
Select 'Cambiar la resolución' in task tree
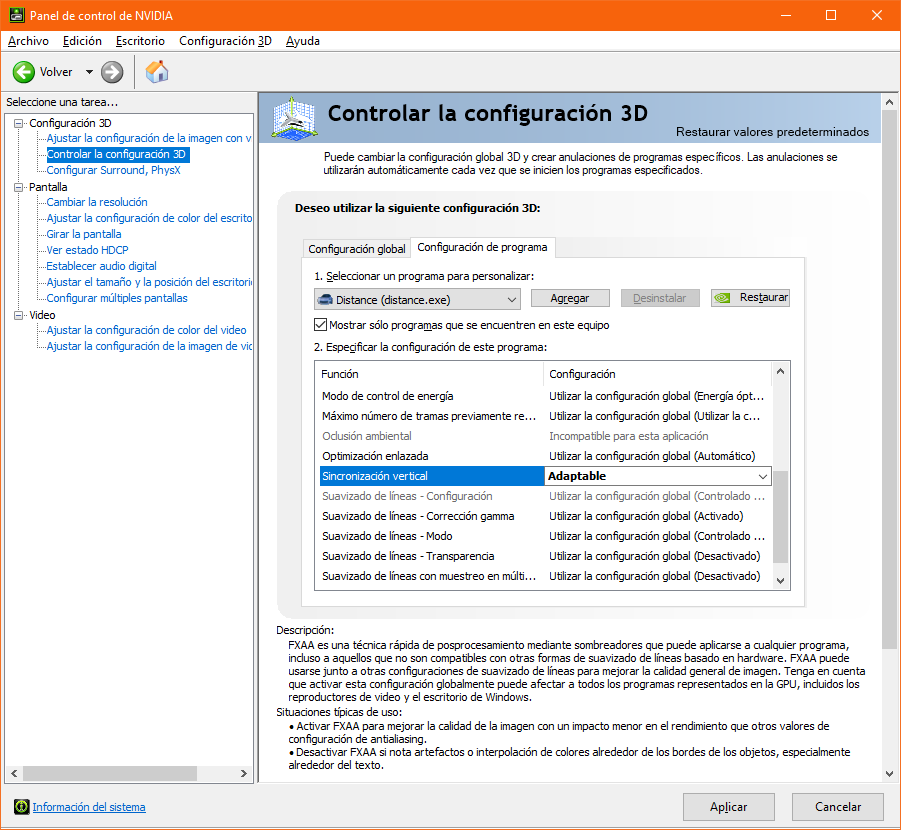click(x=97, y=202)
